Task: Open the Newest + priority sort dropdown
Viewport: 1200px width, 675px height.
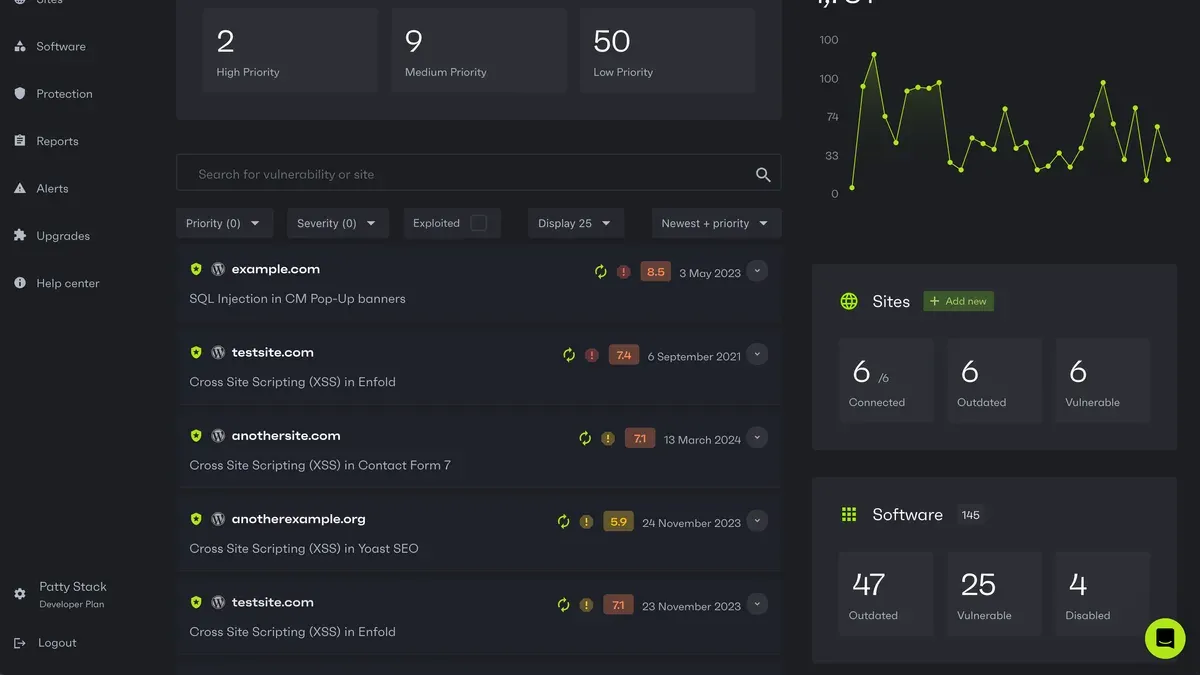Action: pyautogui.click(x=716, y=223)
